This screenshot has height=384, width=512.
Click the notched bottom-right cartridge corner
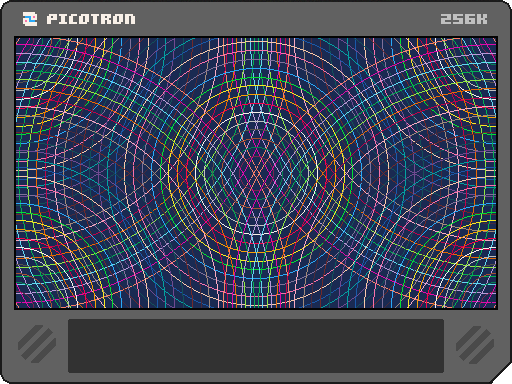pos(502,374)
